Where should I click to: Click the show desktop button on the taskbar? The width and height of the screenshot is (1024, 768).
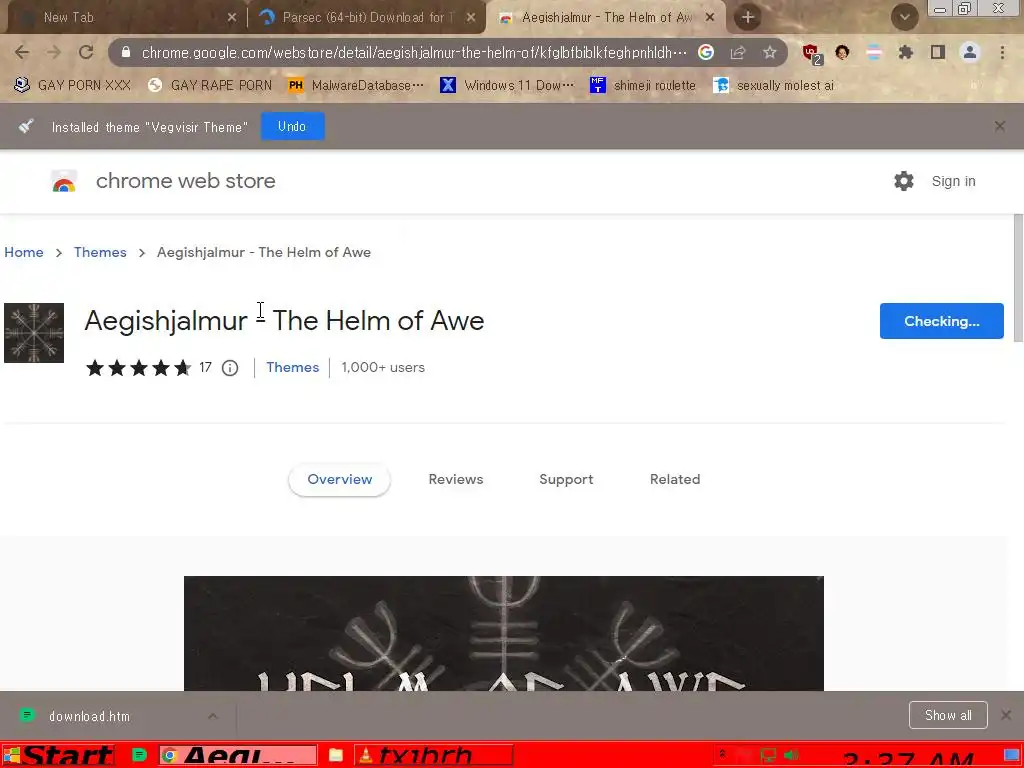(1012, 756)
